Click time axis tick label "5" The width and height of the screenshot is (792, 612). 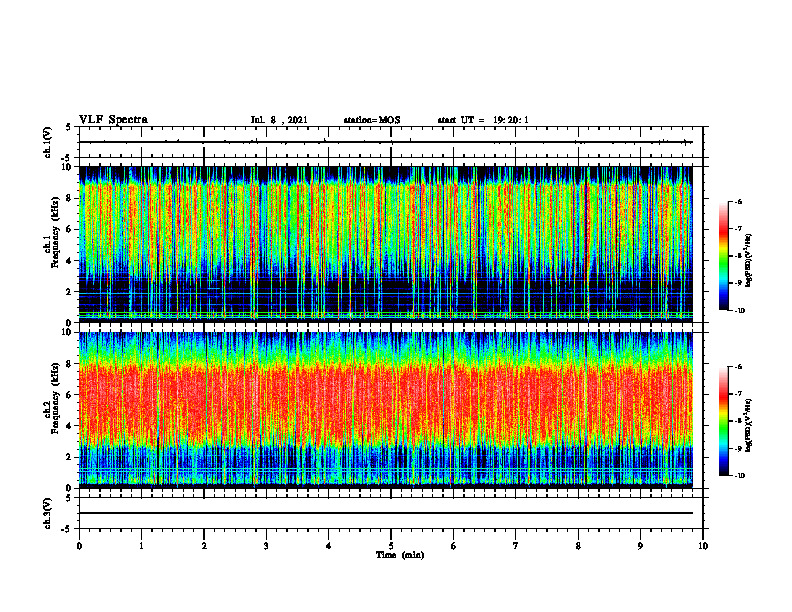point(391,546)
